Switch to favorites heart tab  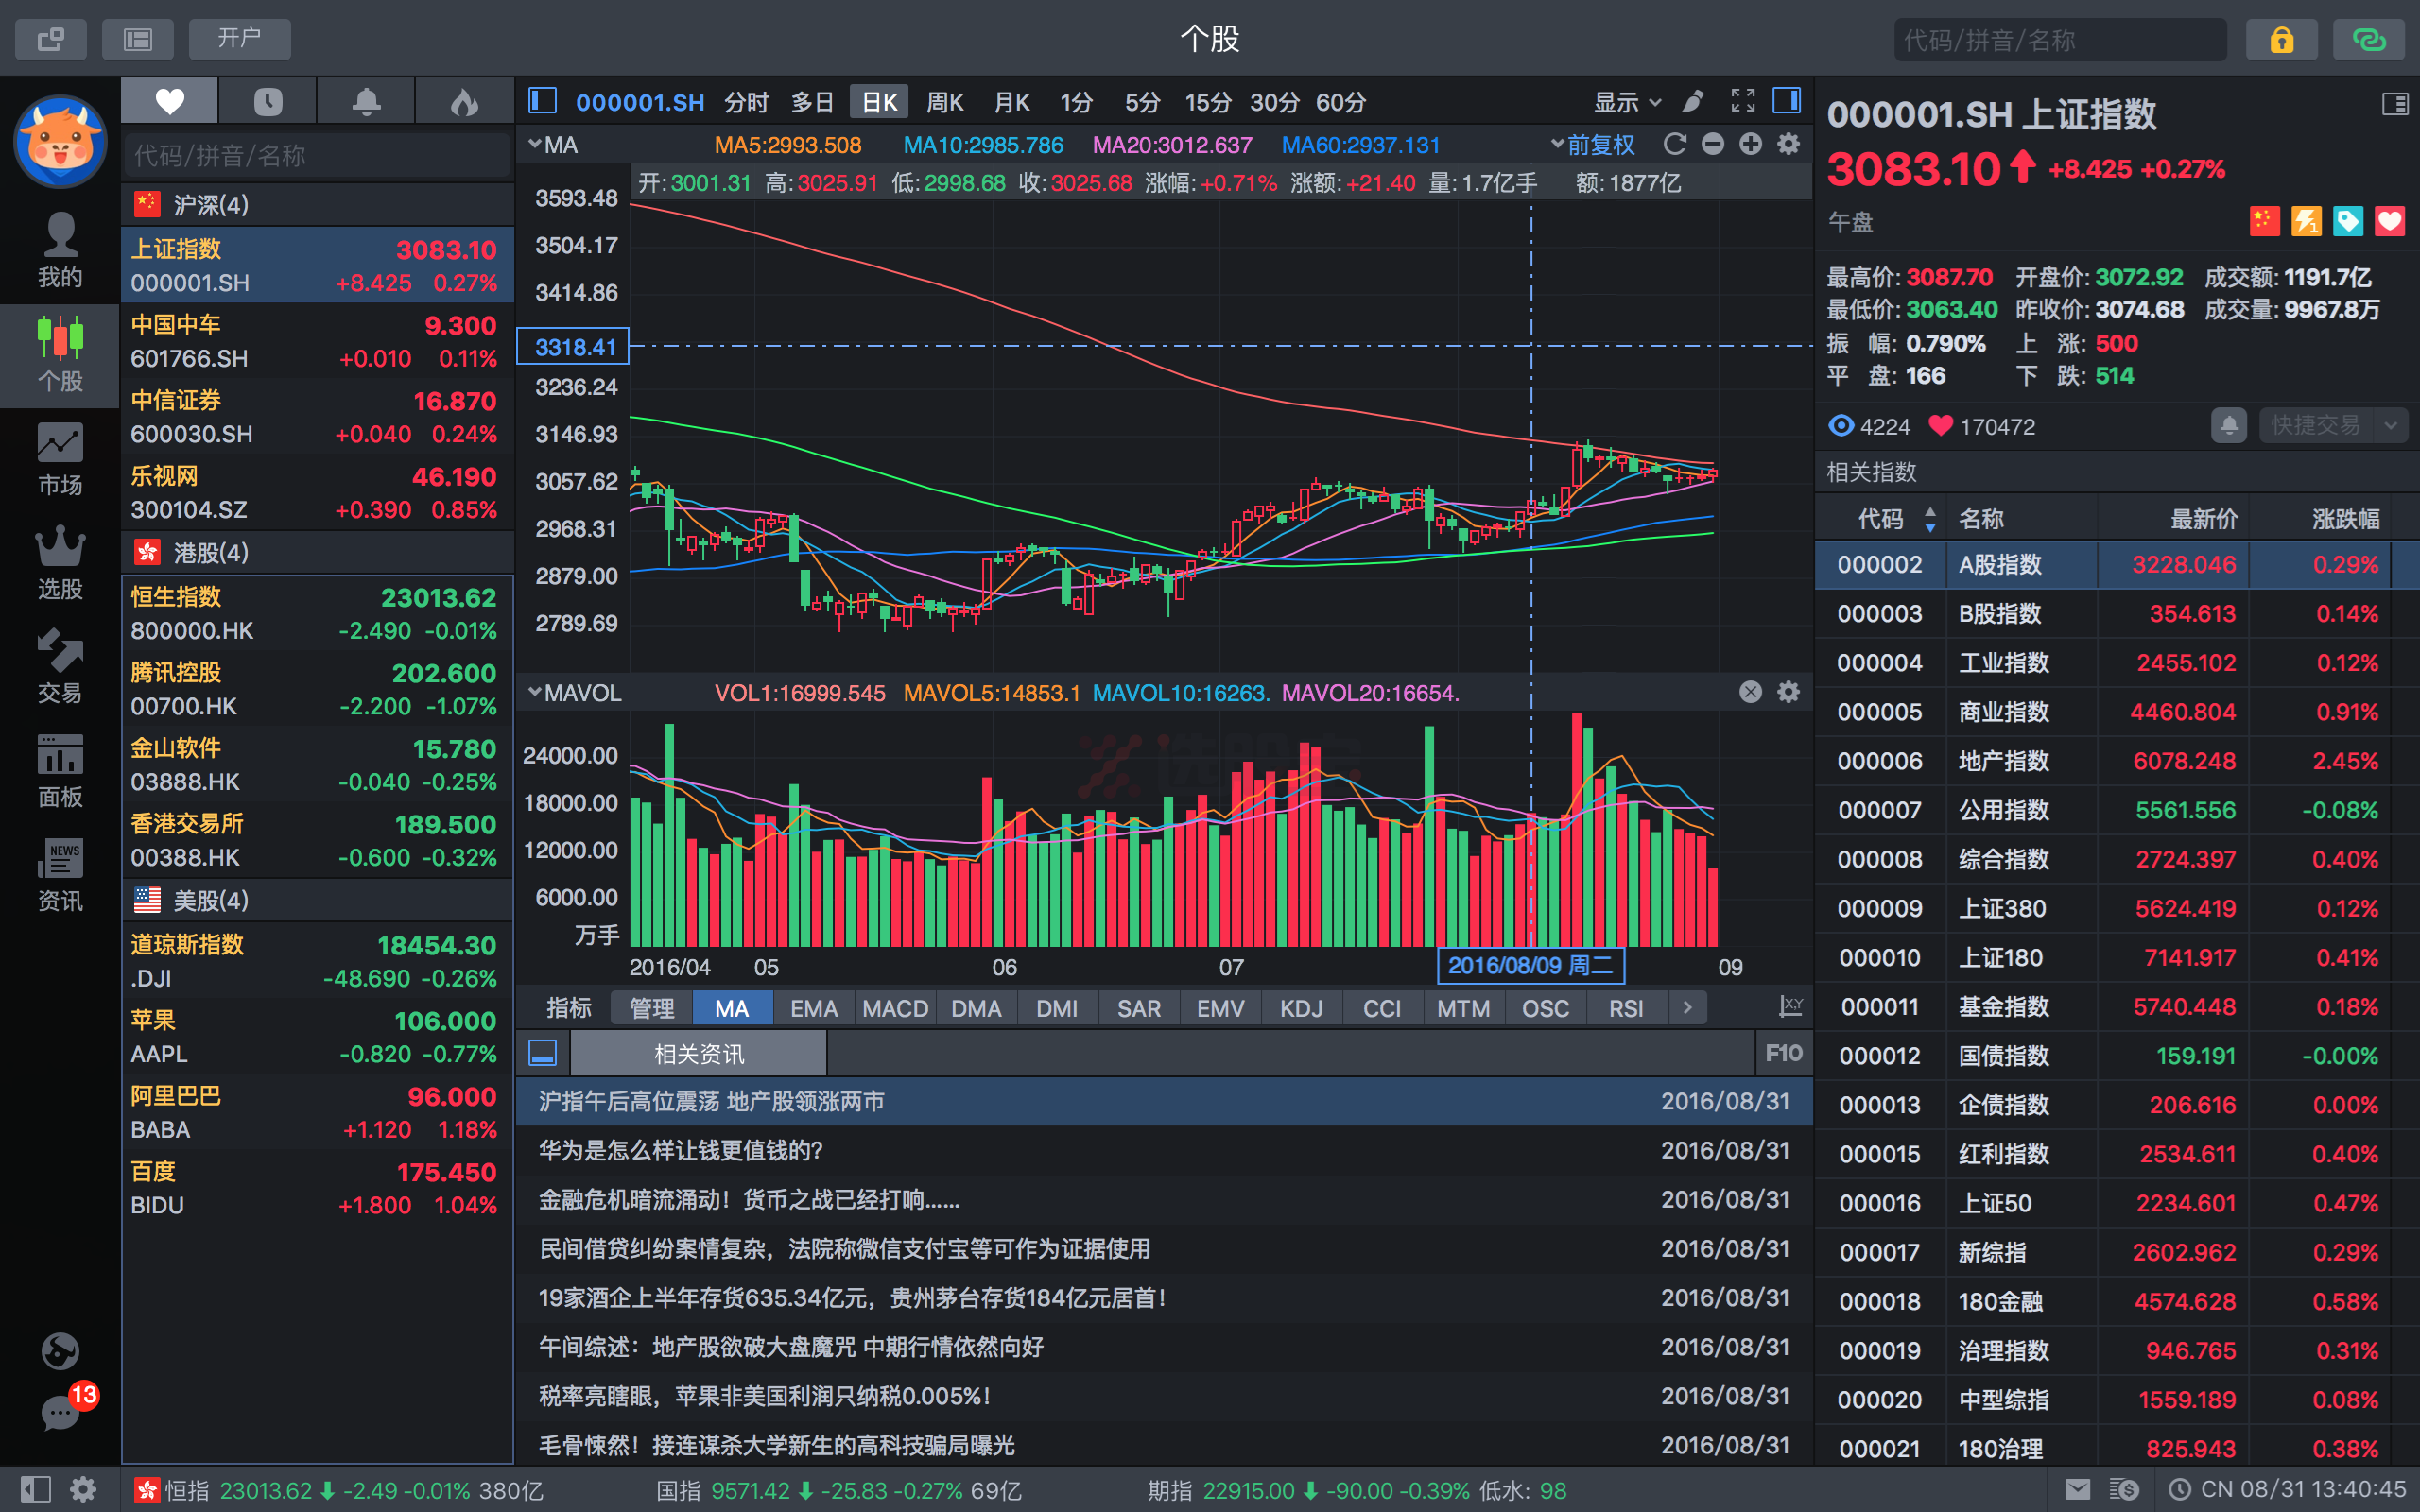[x=169, y=101]
